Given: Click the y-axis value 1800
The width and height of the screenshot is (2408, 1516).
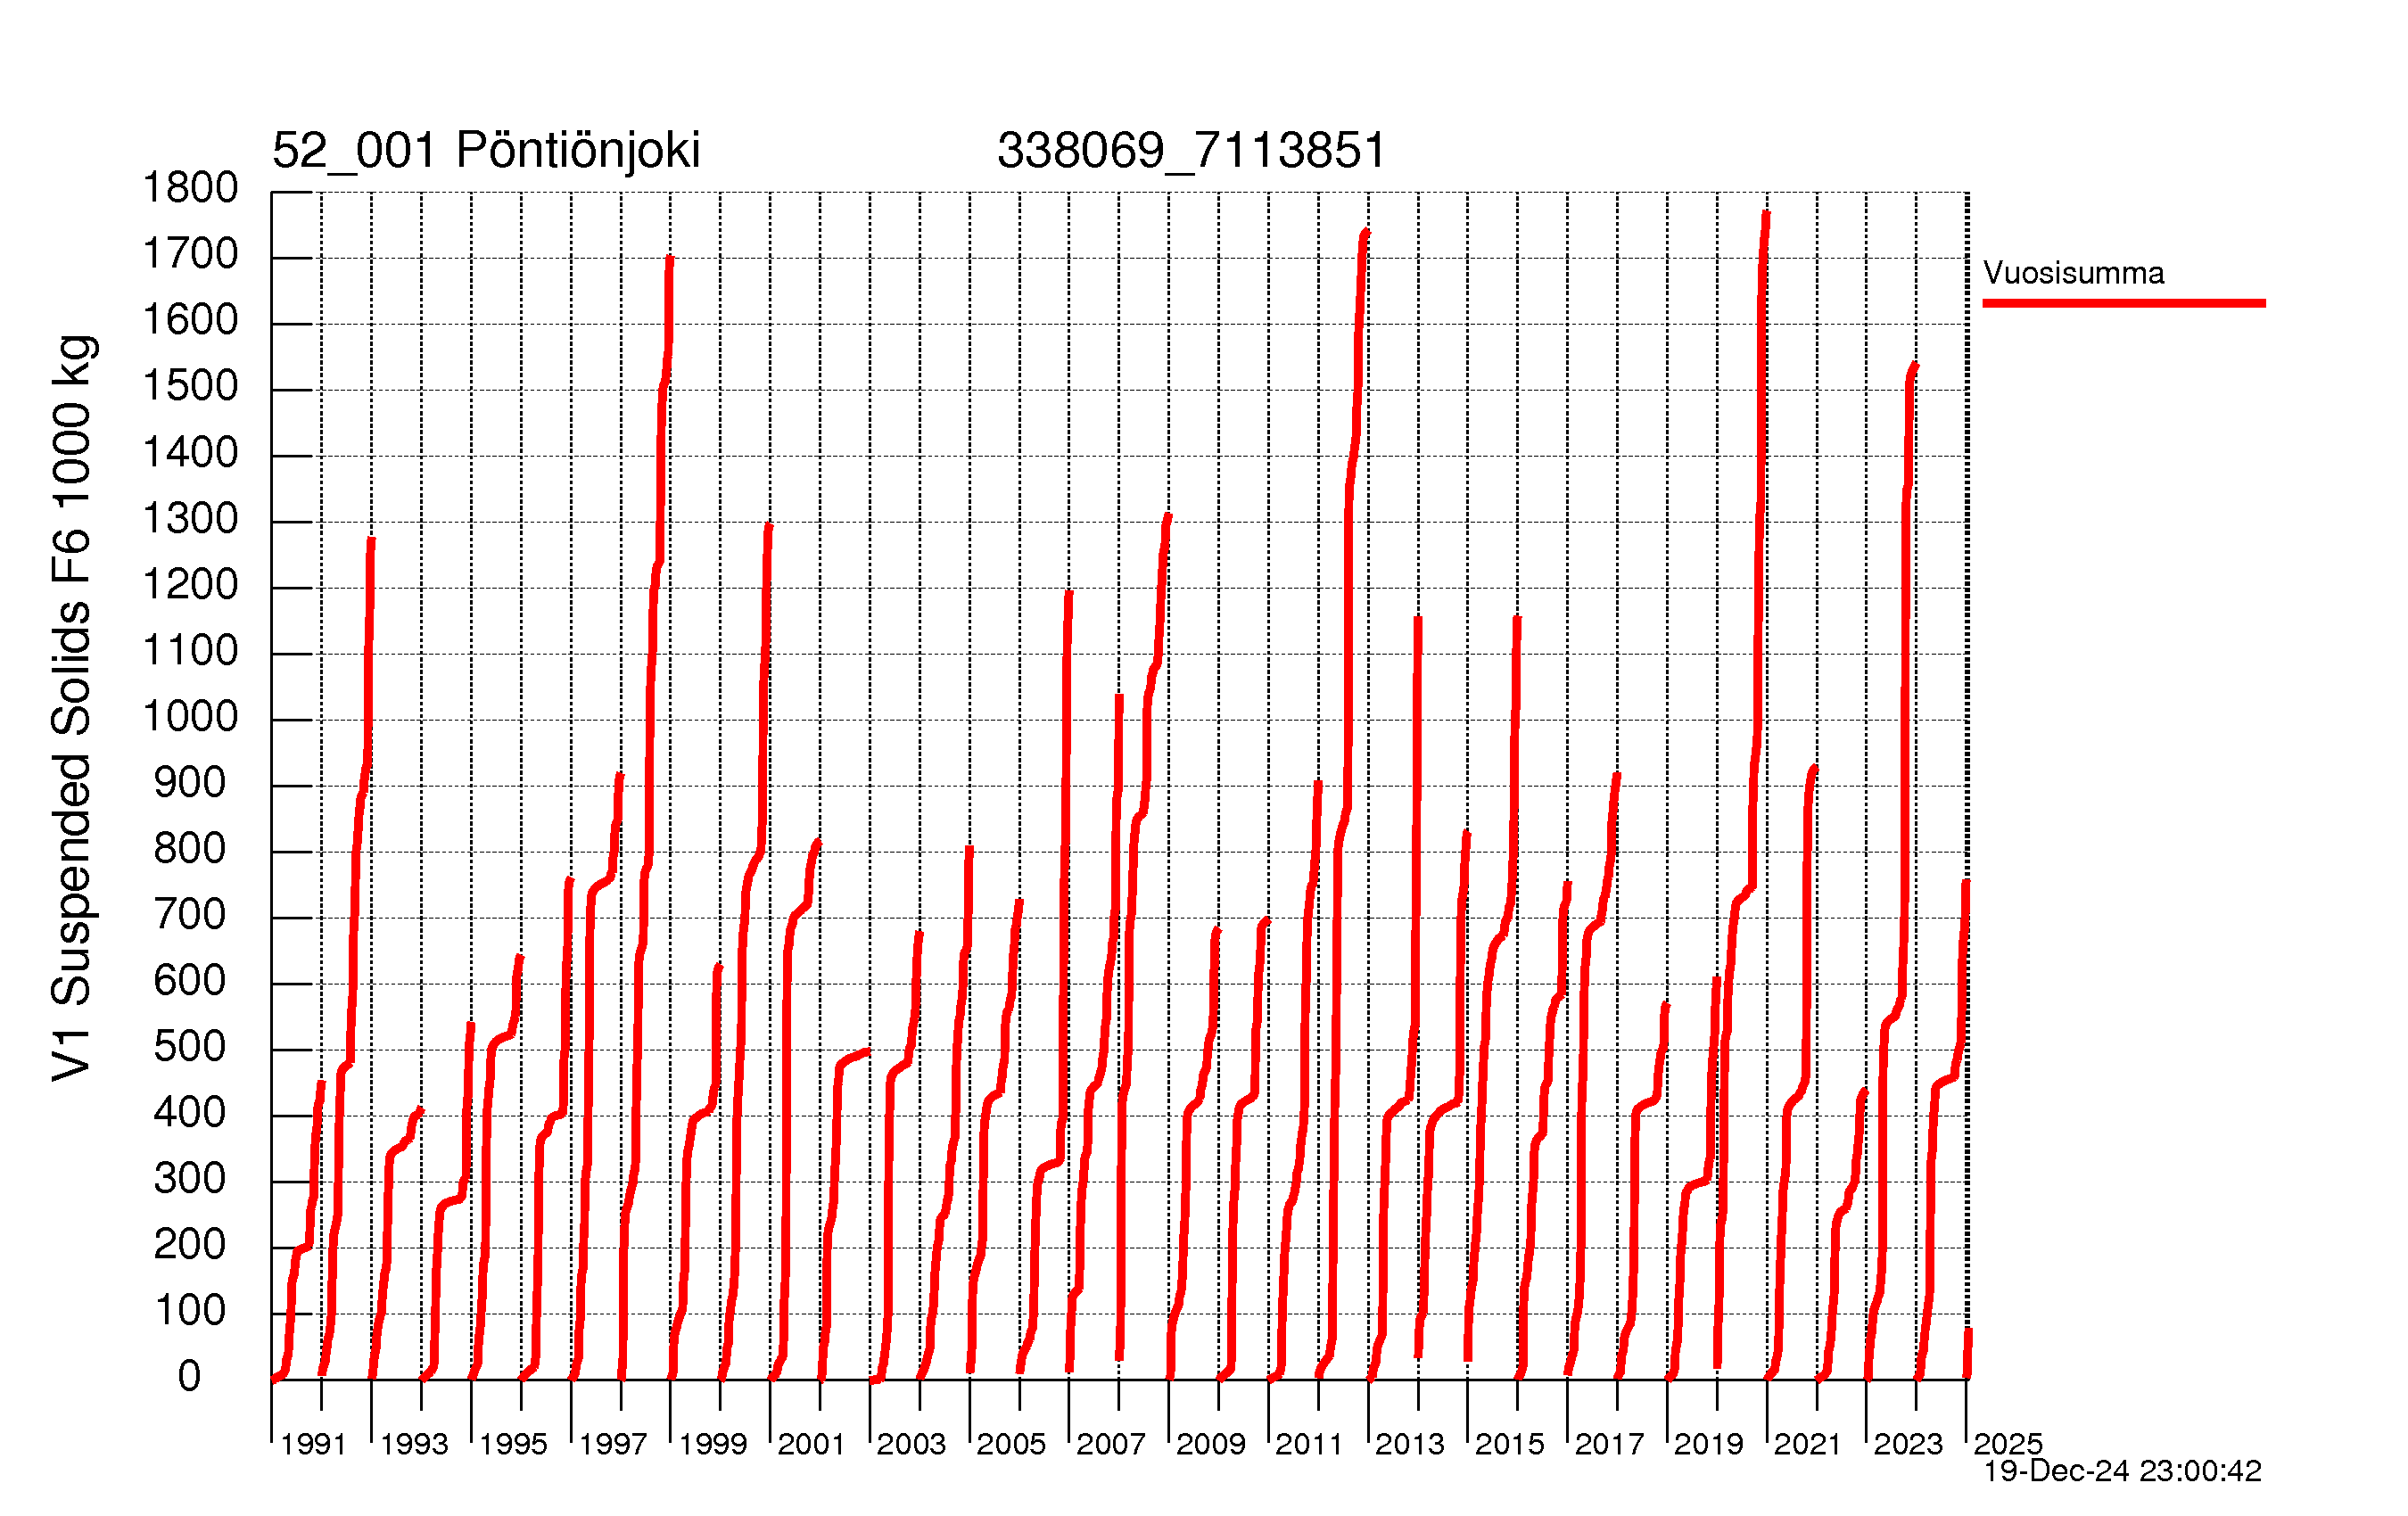Looking at the screenshot, I should click(x=190, y=188).
